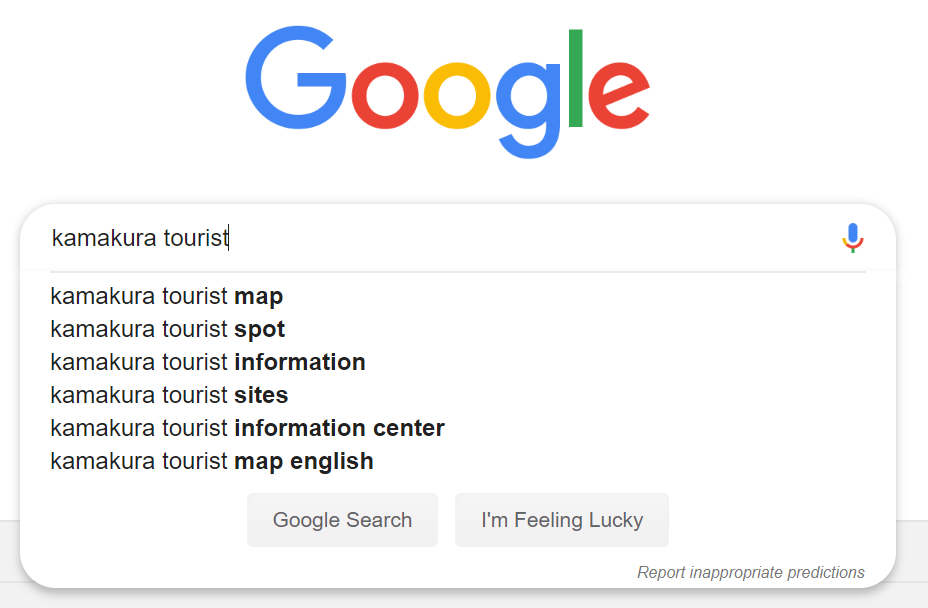Click the typed "kamakura tourist" query text
This screenshot has width=928, height=608.
[x=140, y=239]
